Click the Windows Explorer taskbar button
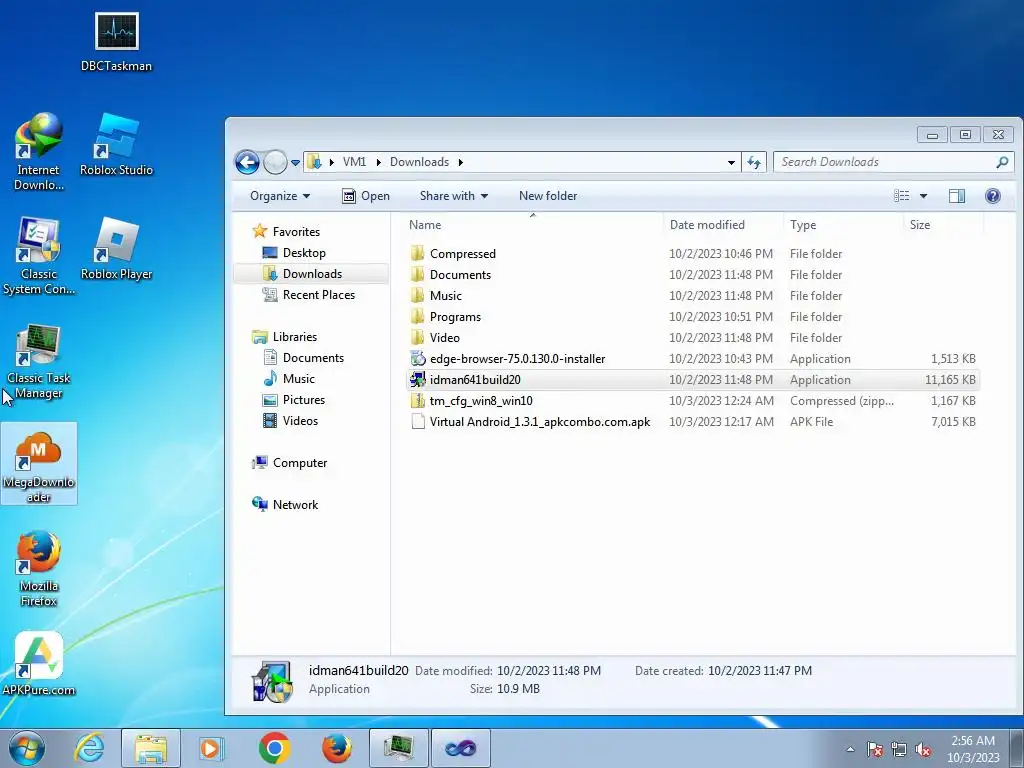1024x768 pixels. click(151, 748)
